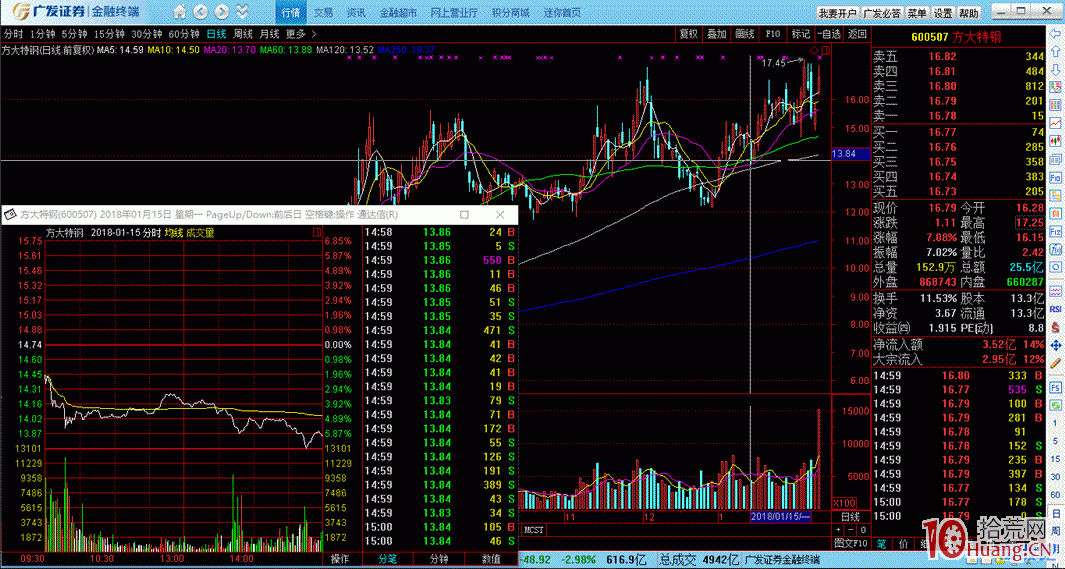The width and height of the screenshot is (1065, 569).
Task: Open the 菜单 menu
Action: tap(916, 13)
